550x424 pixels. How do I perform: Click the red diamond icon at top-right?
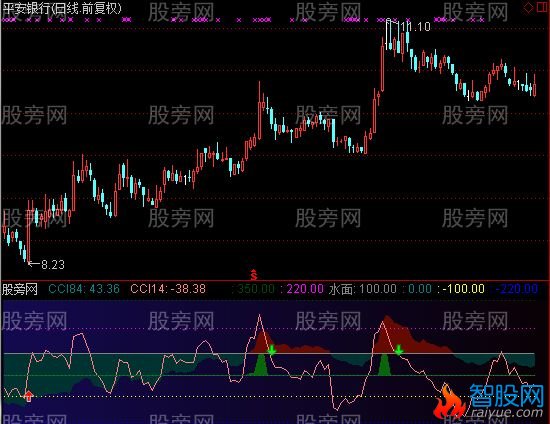coord(528,8)
